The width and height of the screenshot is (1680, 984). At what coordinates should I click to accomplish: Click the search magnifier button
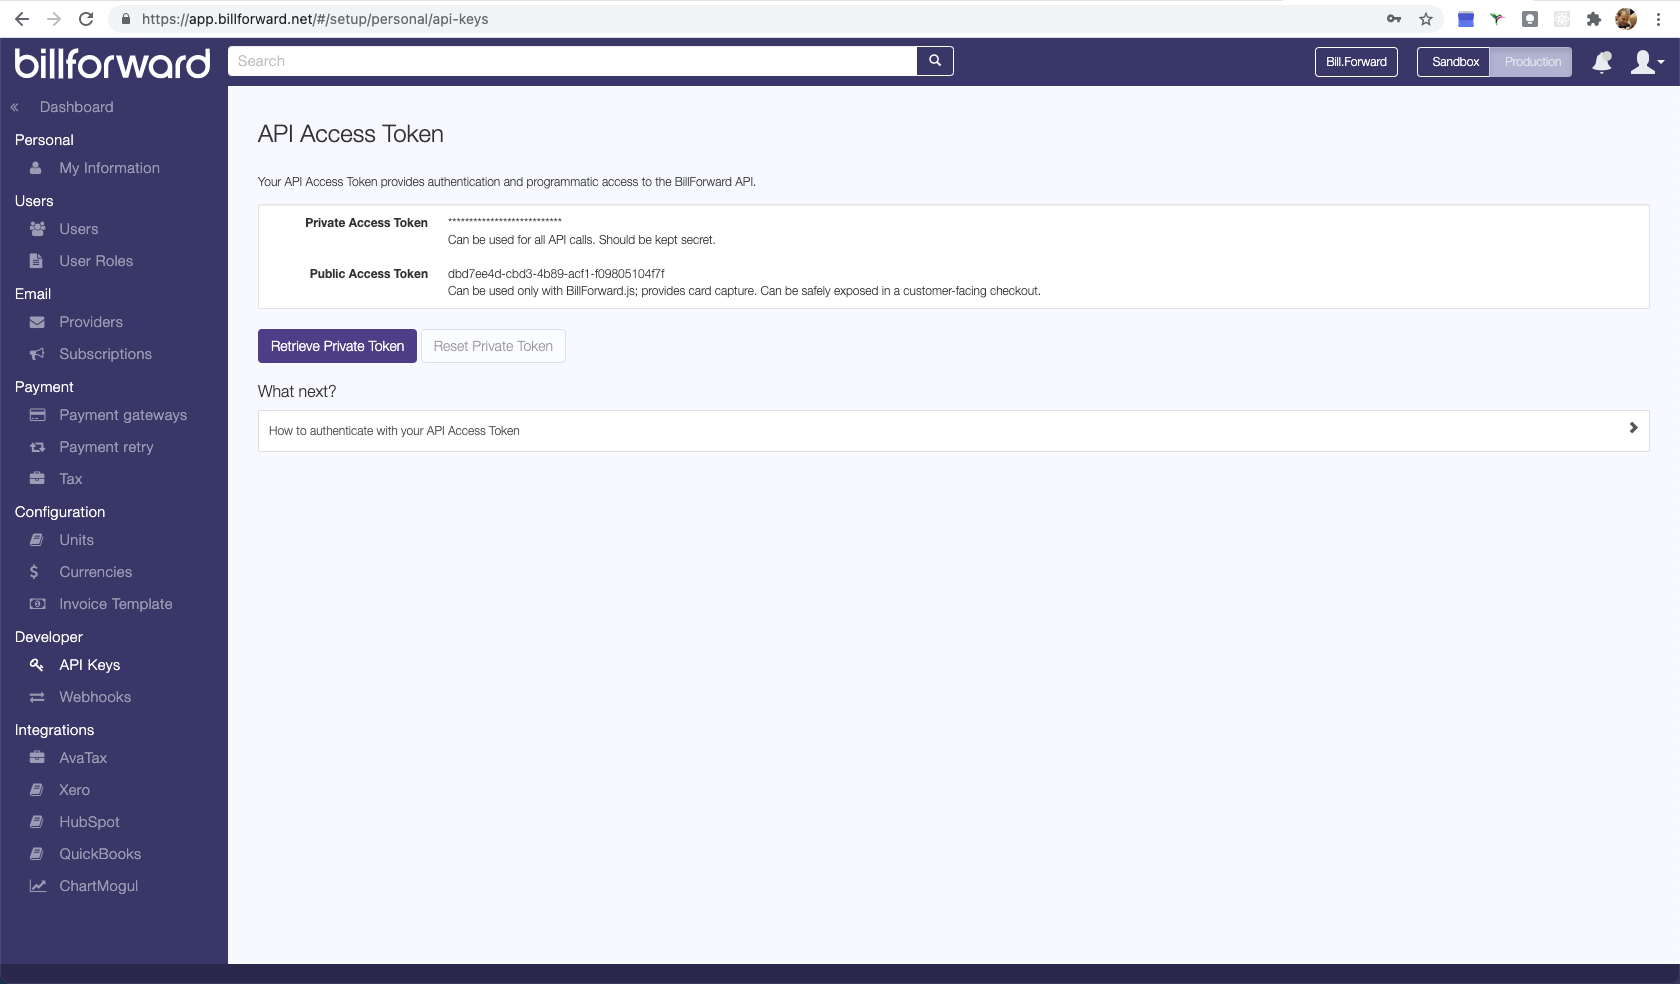coord(935,61)
